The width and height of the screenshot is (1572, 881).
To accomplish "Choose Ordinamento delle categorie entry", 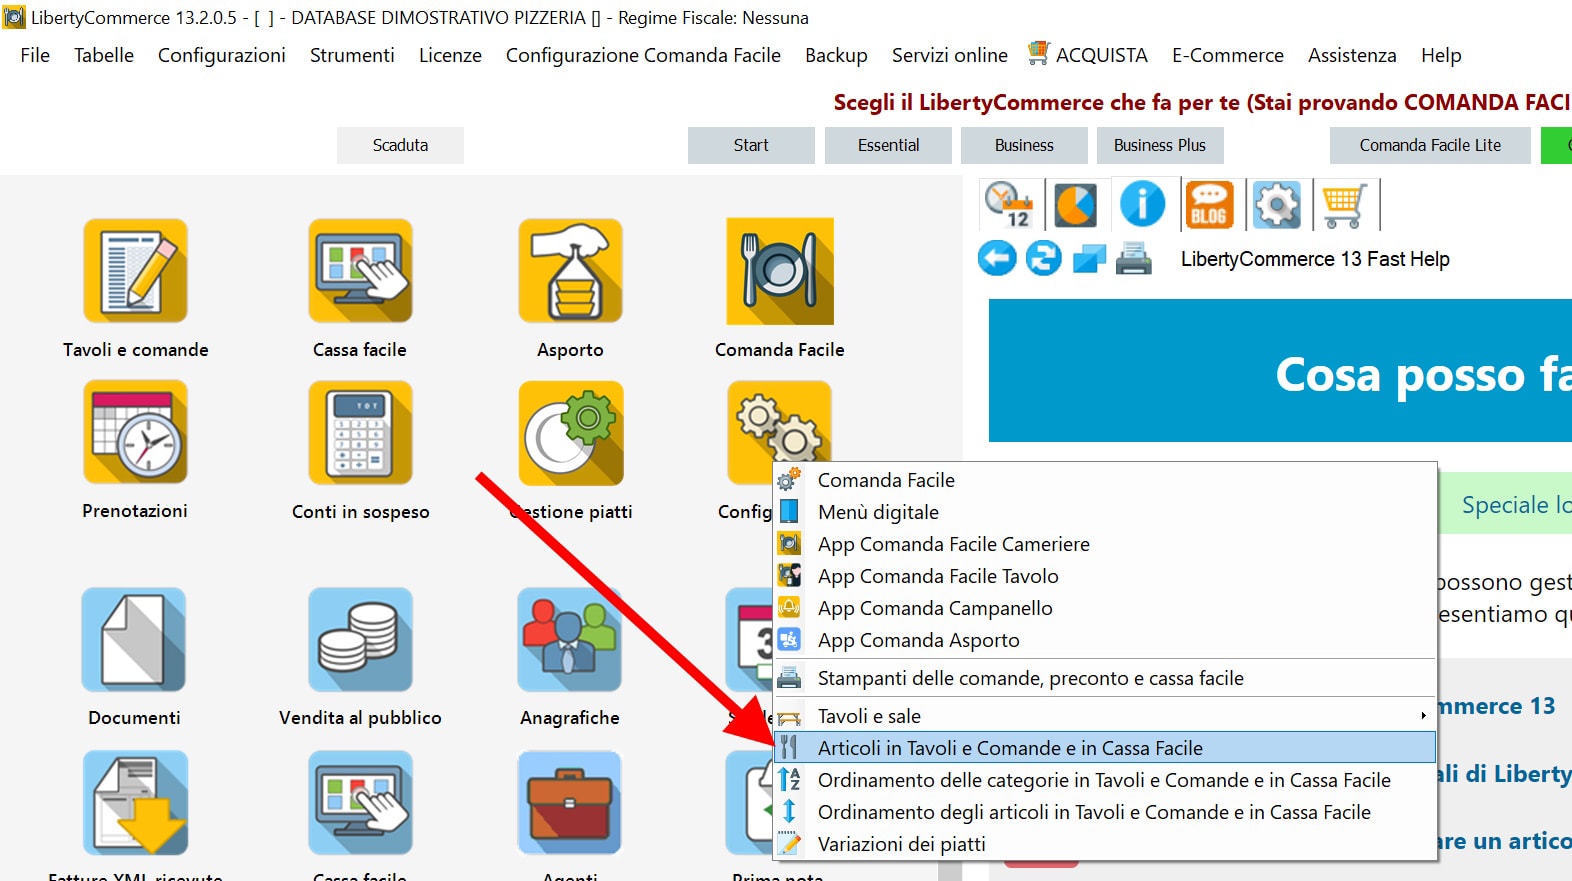I will tap(1105, 780).
